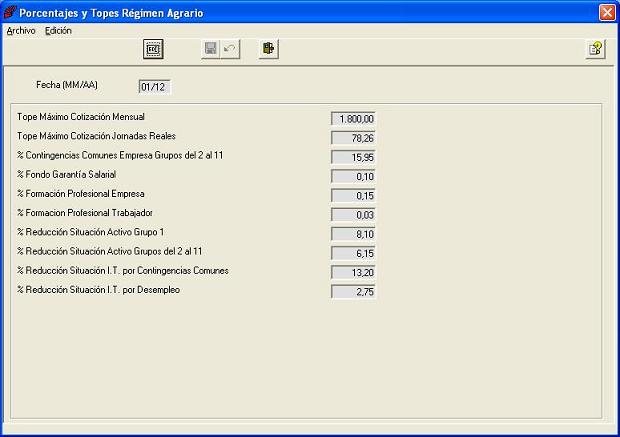Viewport: 620px width, 437px height.
Task: Click the date selection toolbar icon
Action: click(153, 49)
